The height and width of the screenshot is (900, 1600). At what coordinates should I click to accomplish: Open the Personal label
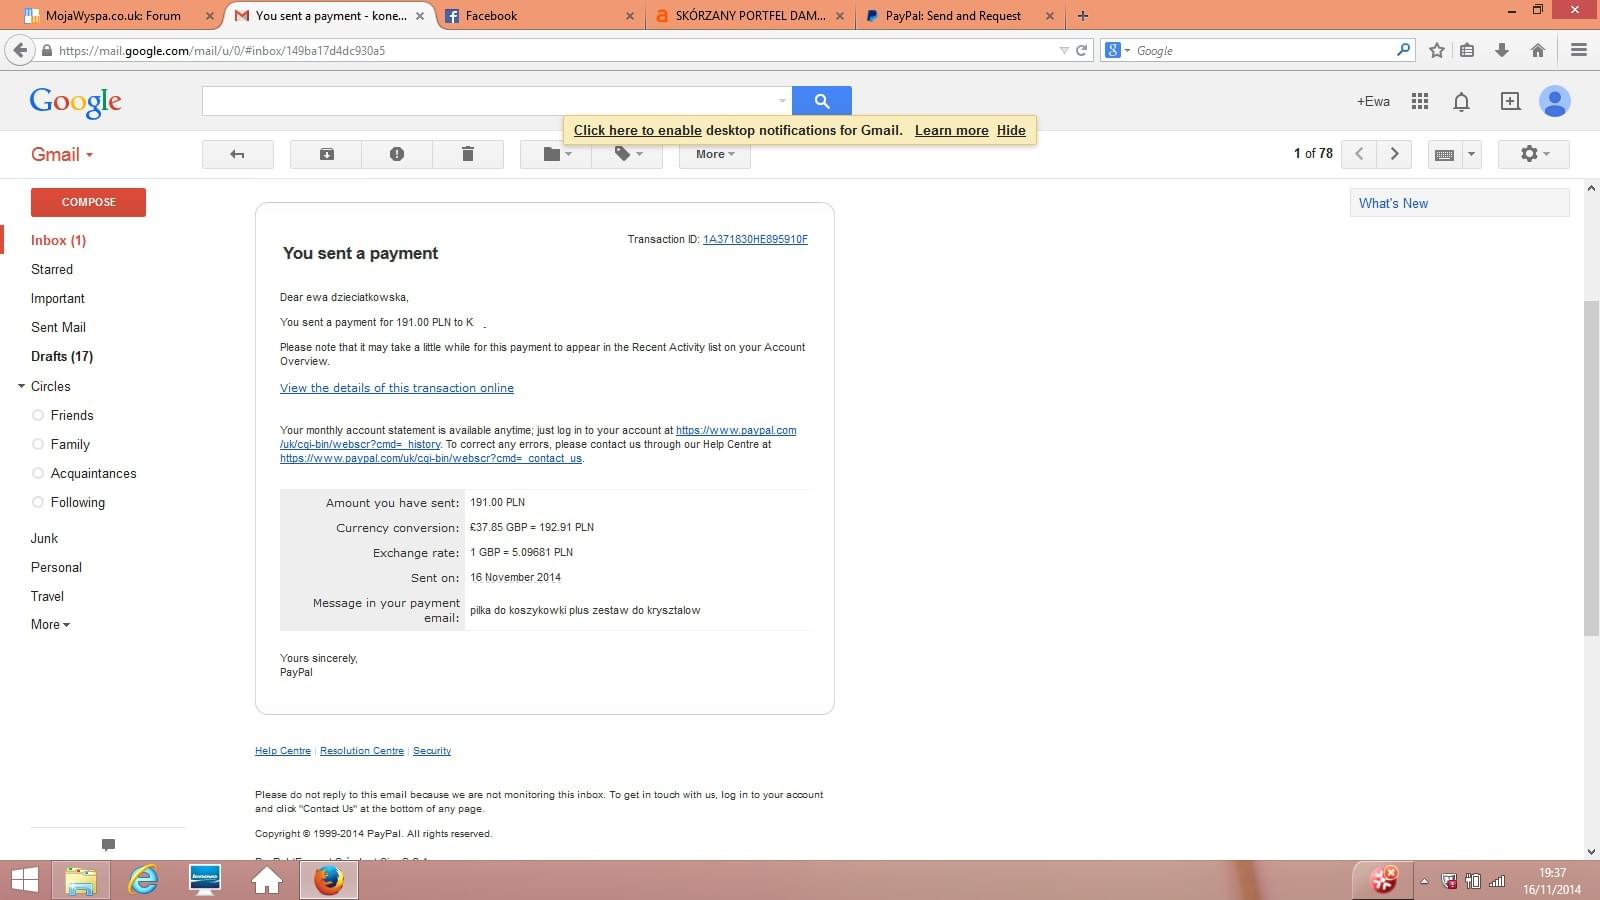click(x=56, y=567)
